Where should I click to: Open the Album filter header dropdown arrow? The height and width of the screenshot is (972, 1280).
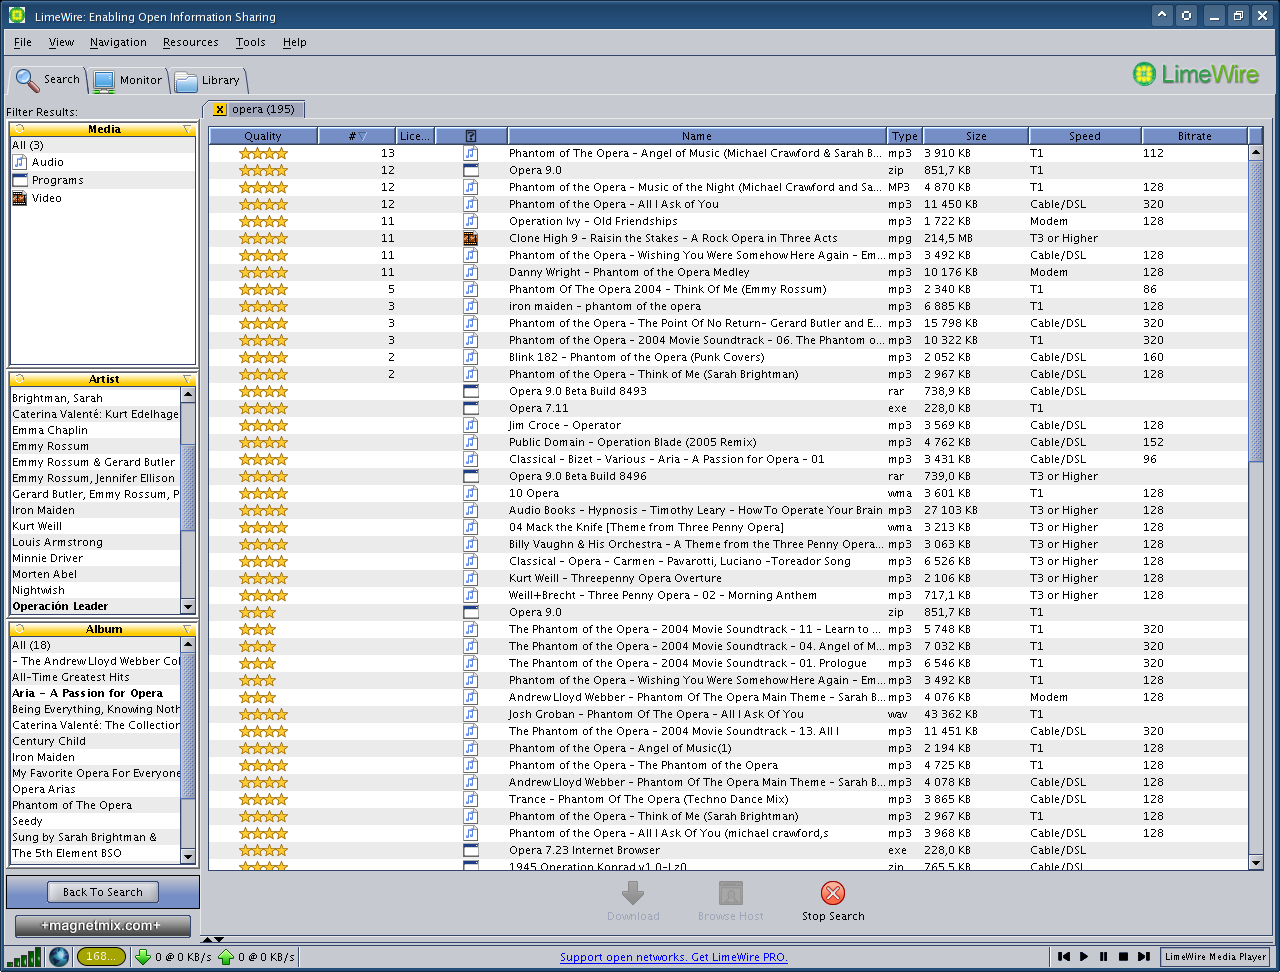[x=187, y=629]
